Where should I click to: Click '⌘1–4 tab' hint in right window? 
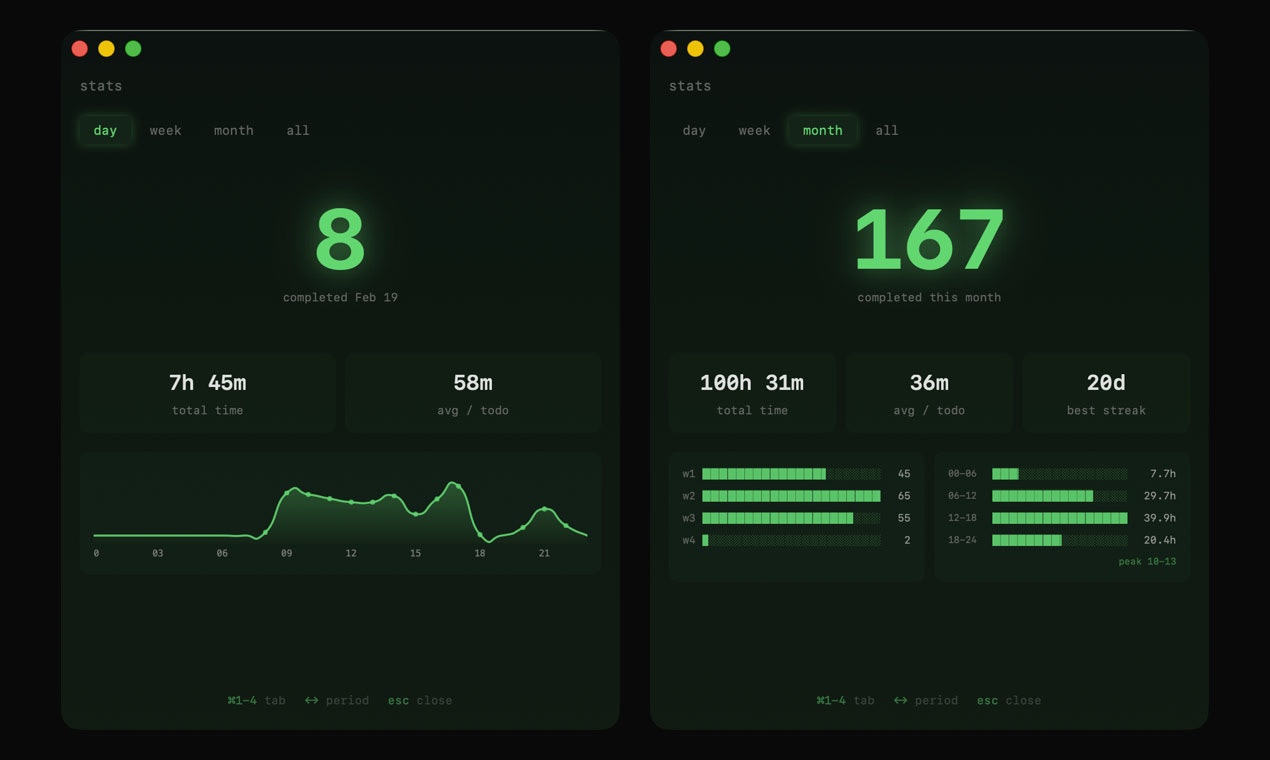(x=846, y=700)
